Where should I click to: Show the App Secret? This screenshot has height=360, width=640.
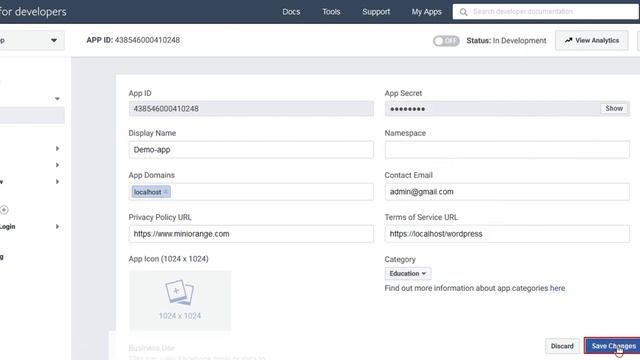(614, 109)
